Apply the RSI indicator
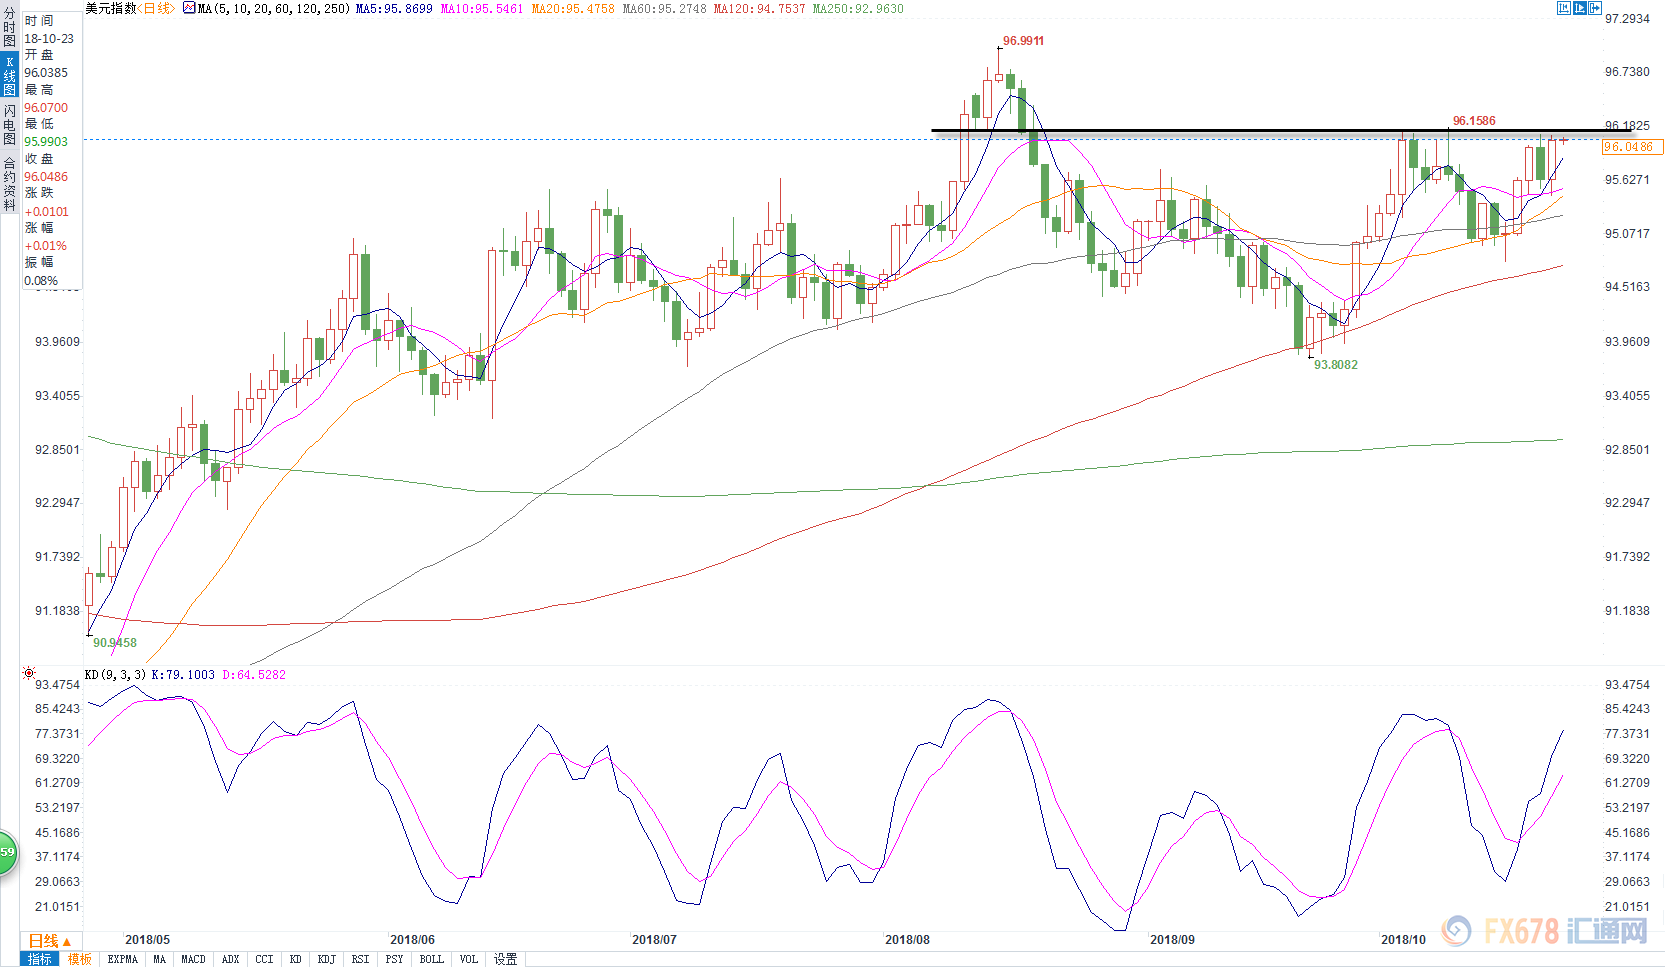Screen dimensions: 1665x967 coord(361,959)
